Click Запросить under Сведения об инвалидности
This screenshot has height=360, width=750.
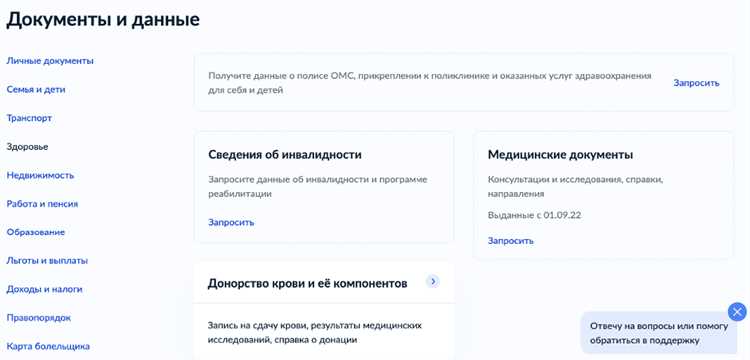click(231, 223)
